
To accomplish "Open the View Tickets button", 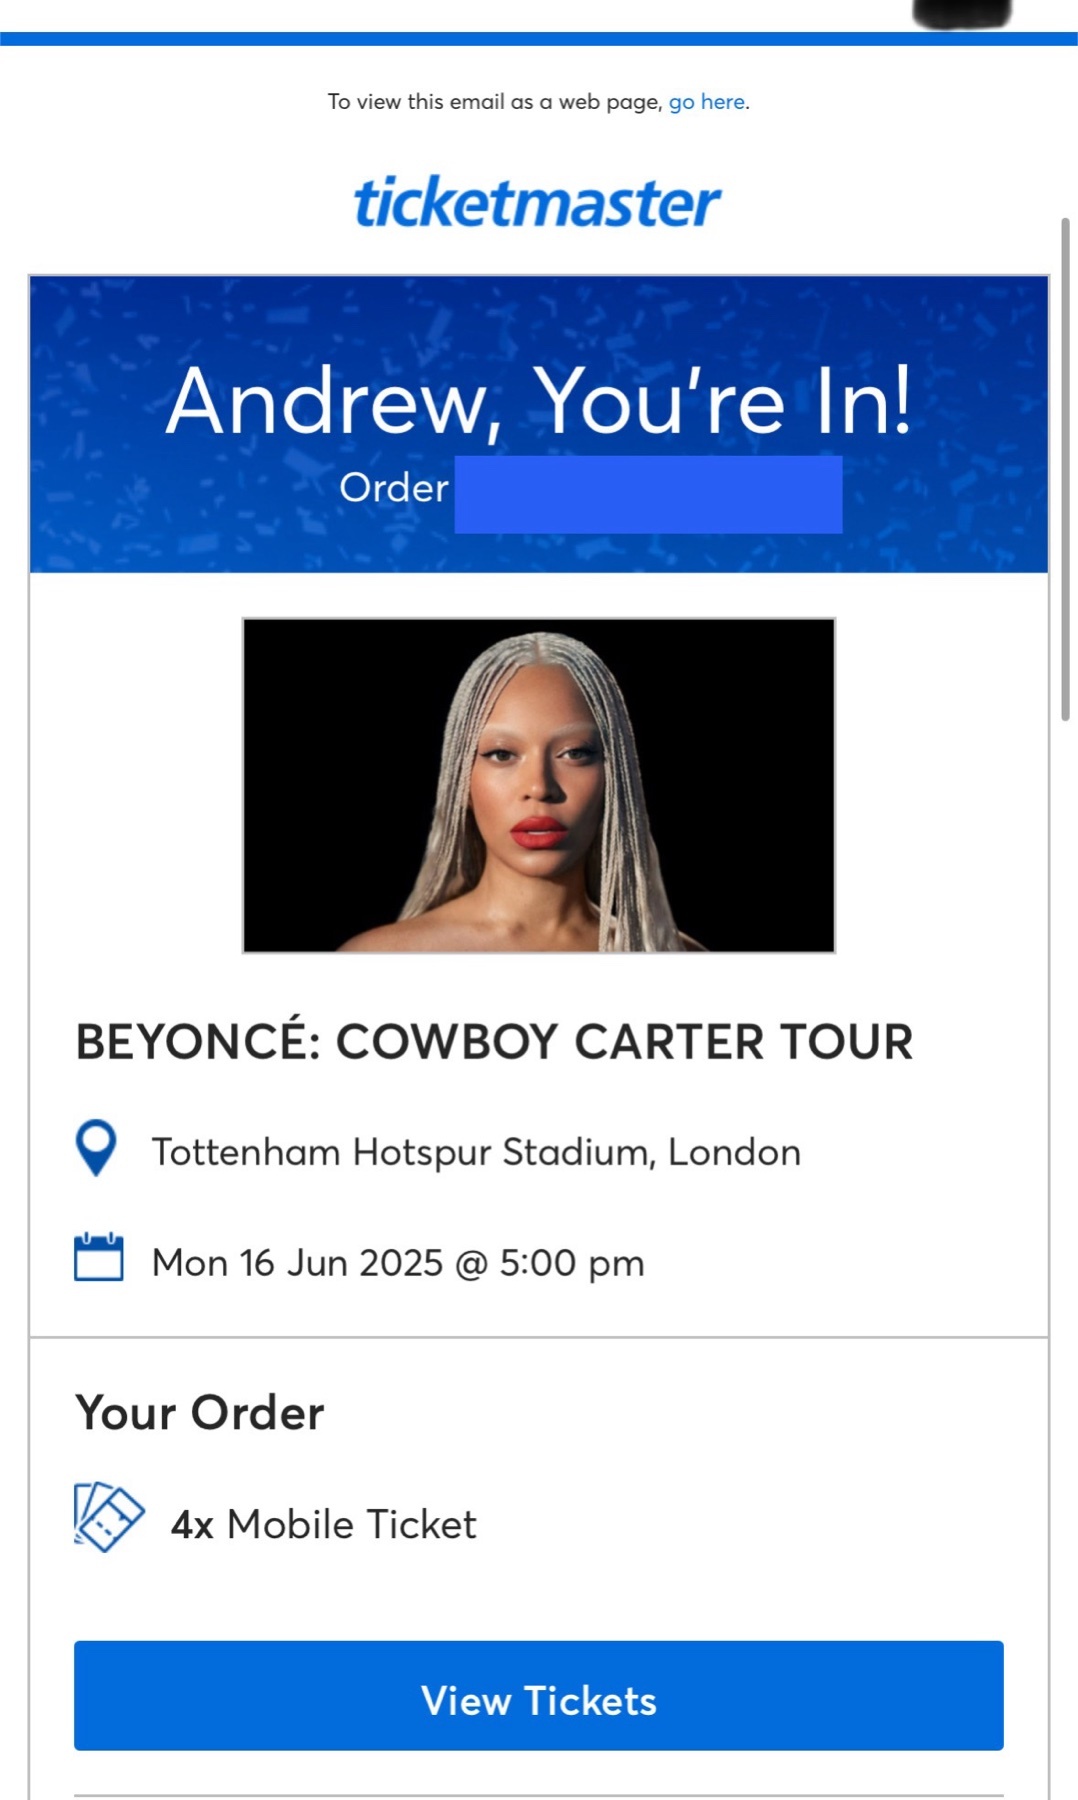I will pos(539,1695).
